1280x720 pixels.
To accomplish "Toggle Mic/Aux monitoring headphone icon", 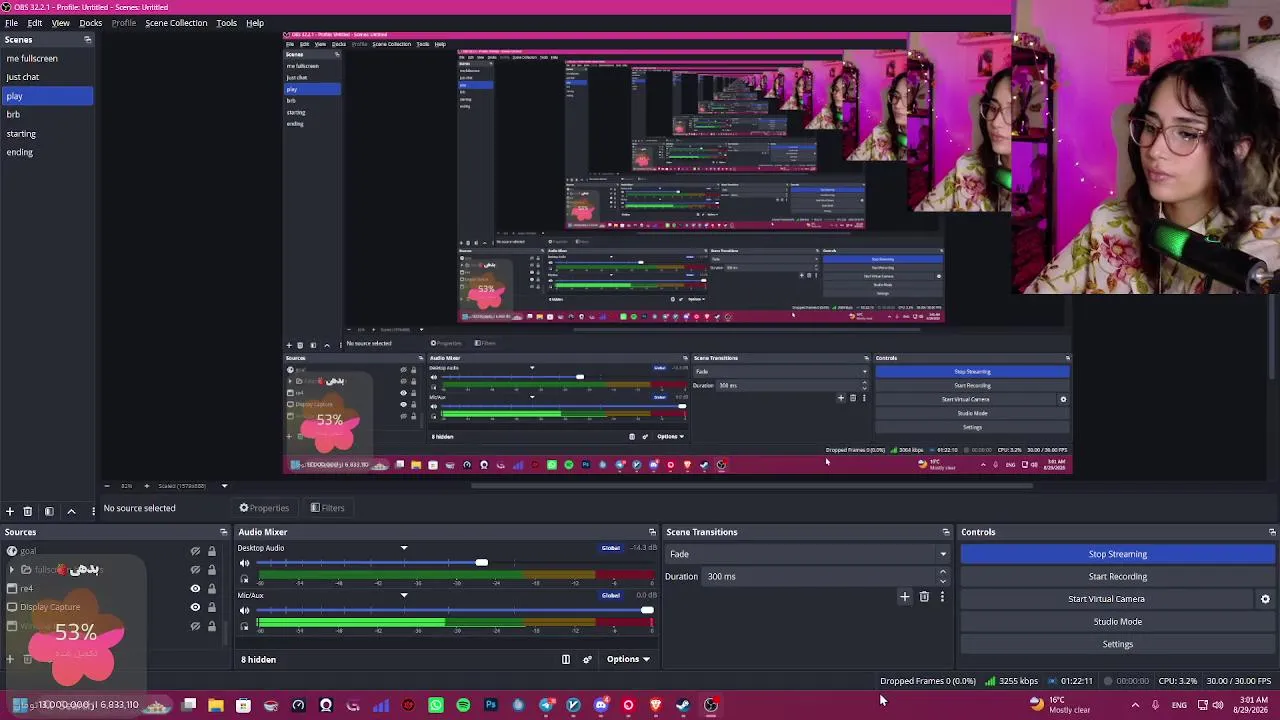I will coord(244,626).
